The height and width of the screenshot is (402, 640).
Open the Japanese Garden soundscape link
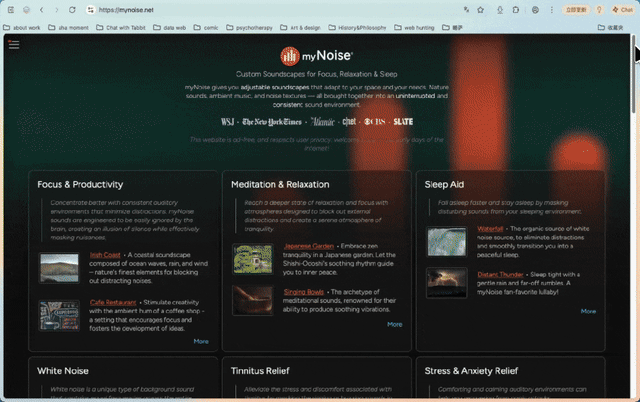click(309, 246)
